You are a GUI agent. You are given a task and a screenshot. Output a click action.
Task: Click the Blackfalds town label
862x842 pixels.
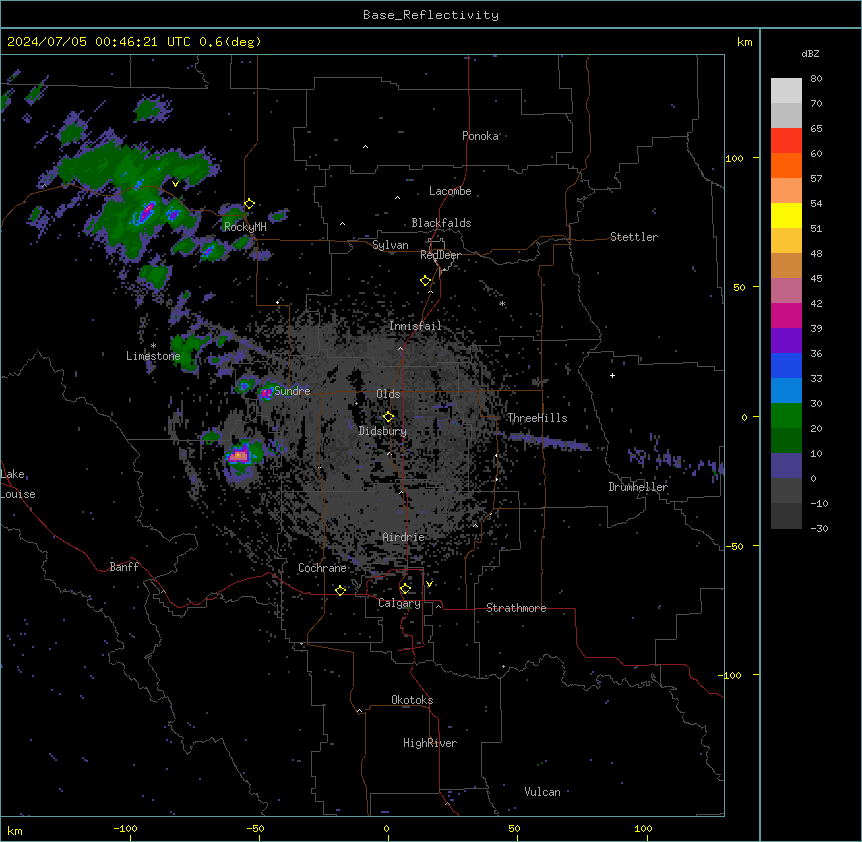pyautogui.click(x=441, y=223)
